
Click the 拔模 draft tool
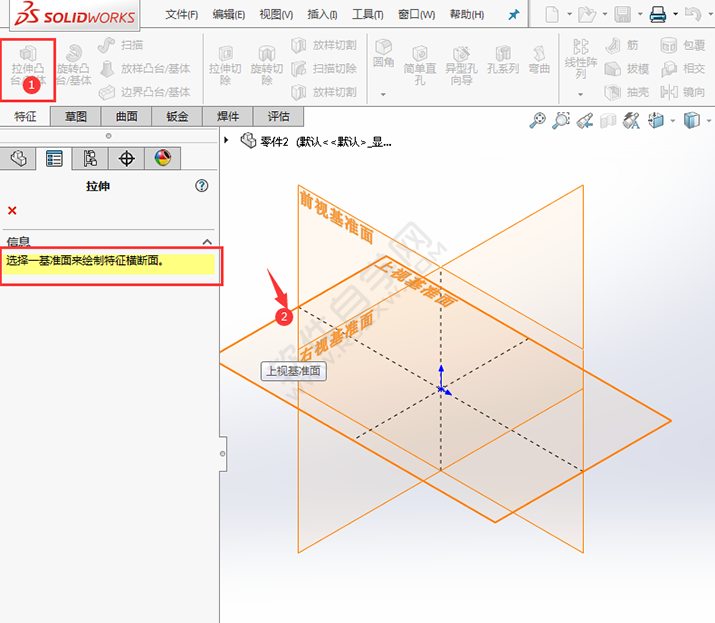click(x=627, y=68)
